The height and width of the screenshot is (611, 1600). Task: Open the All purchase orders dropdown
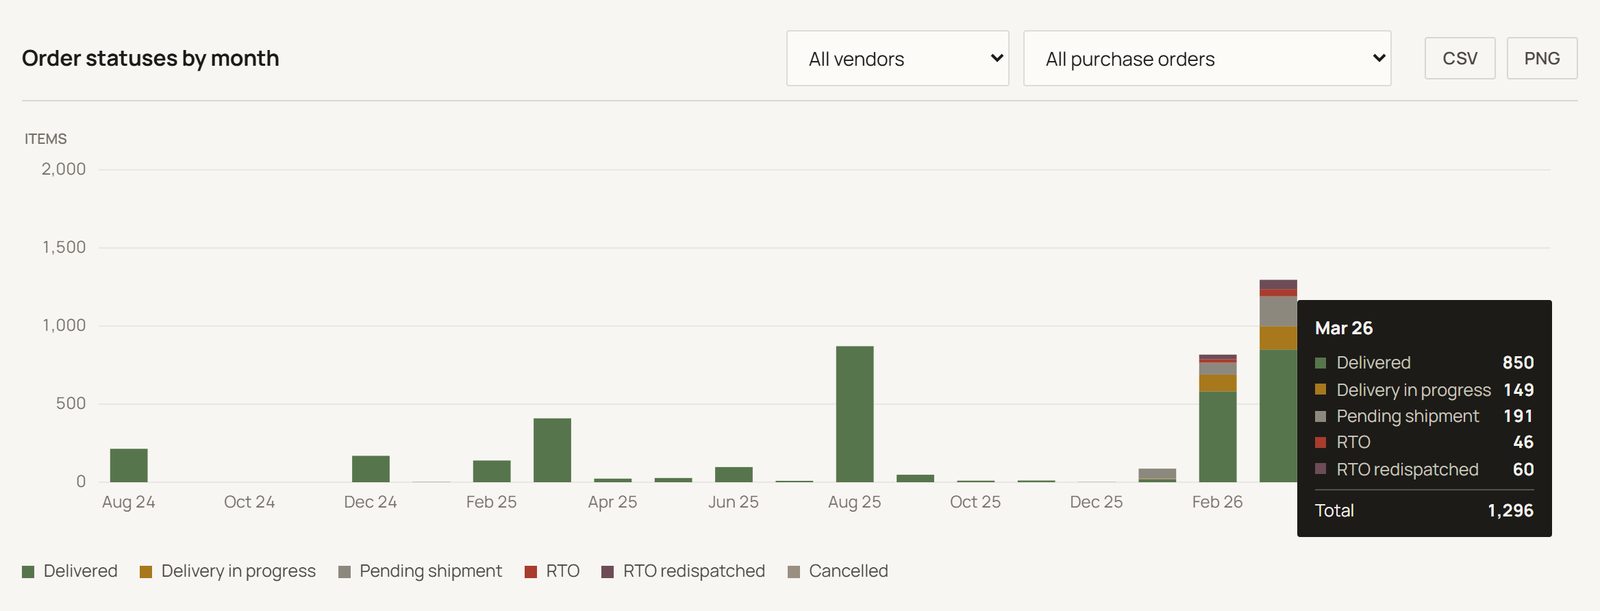pyautogui.click(x=1207, y=58)
